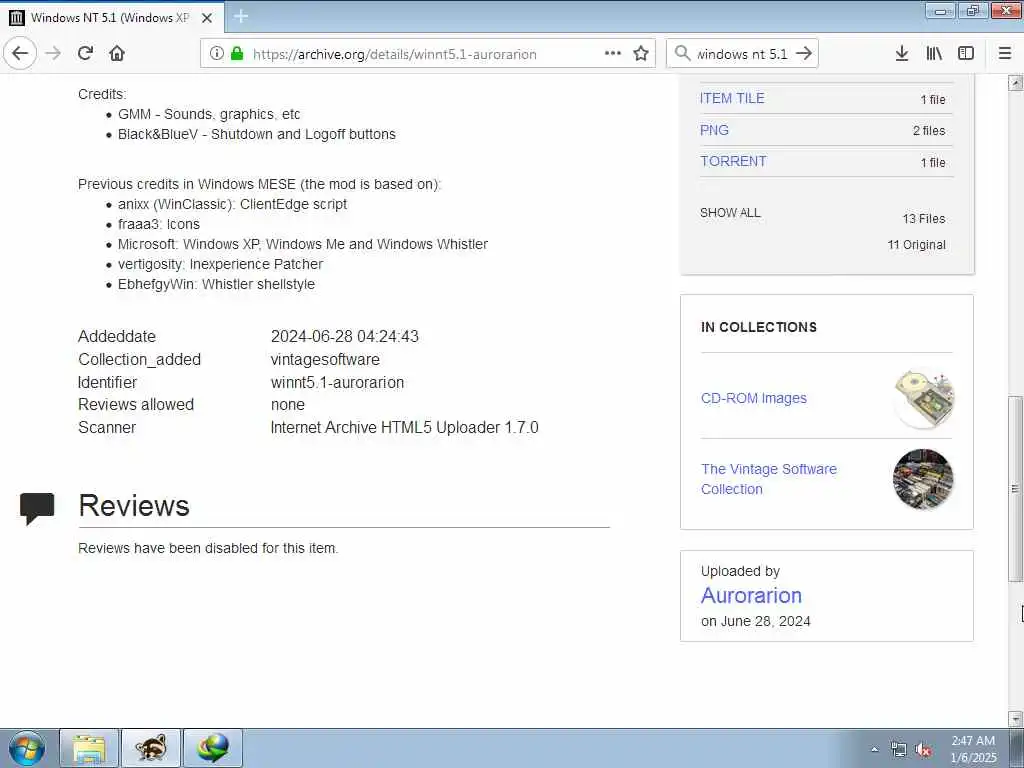The height and width of the screenshot is (768, 1024).
Task: Click Internet Archive HTML5 Uploader 1.7.0 text
Action: click(404, 427)
